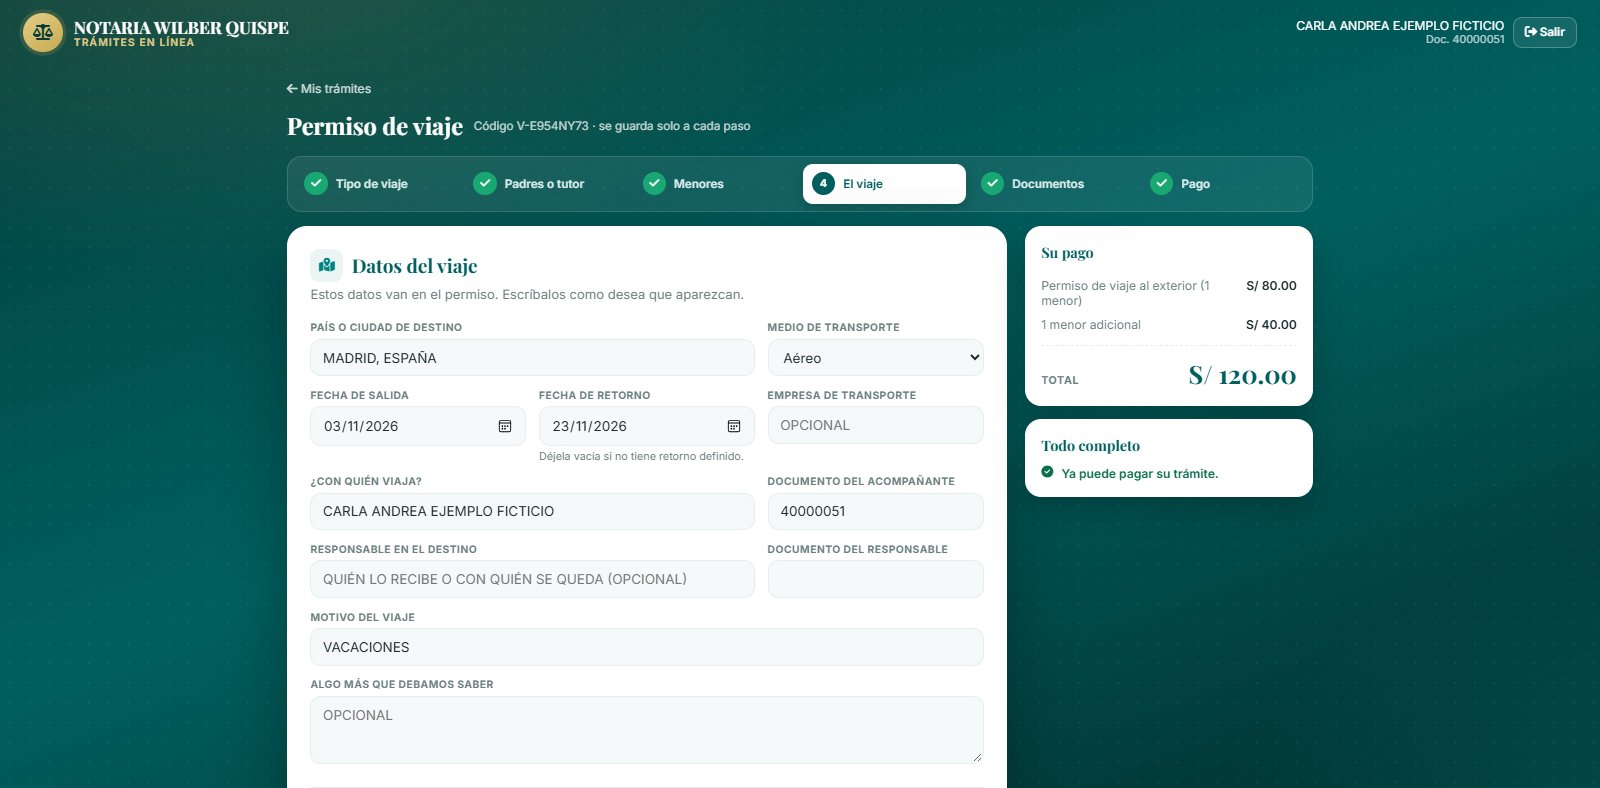The width and height of the screenshot is (1600, 788).
Task: Click the green check on Pago step
Action: (x=1161, y=184)
